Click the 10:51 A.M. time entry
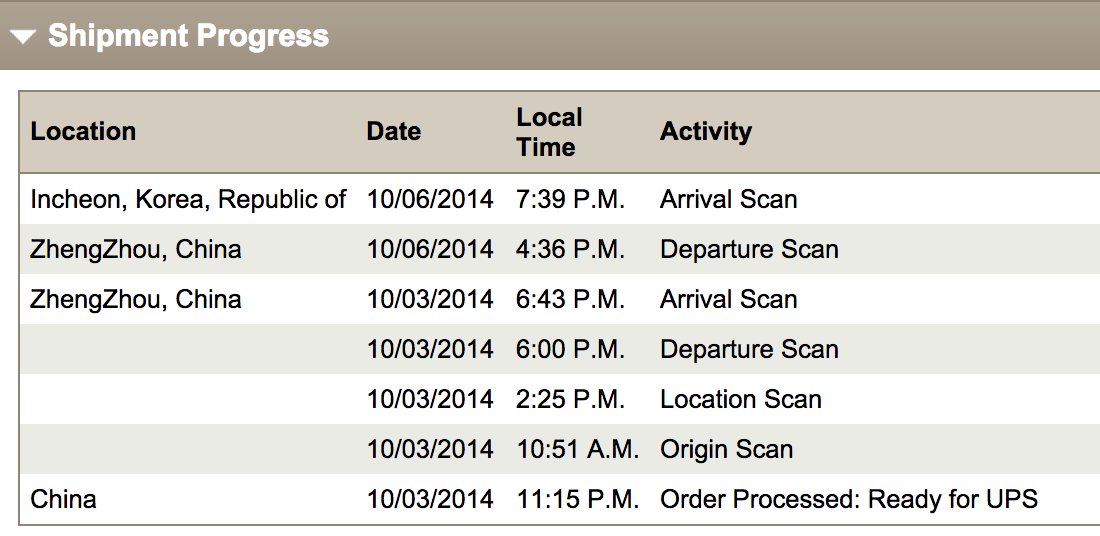Viewport: 1100px width, 536px height. pyautogui.click(x=577, y=449)
